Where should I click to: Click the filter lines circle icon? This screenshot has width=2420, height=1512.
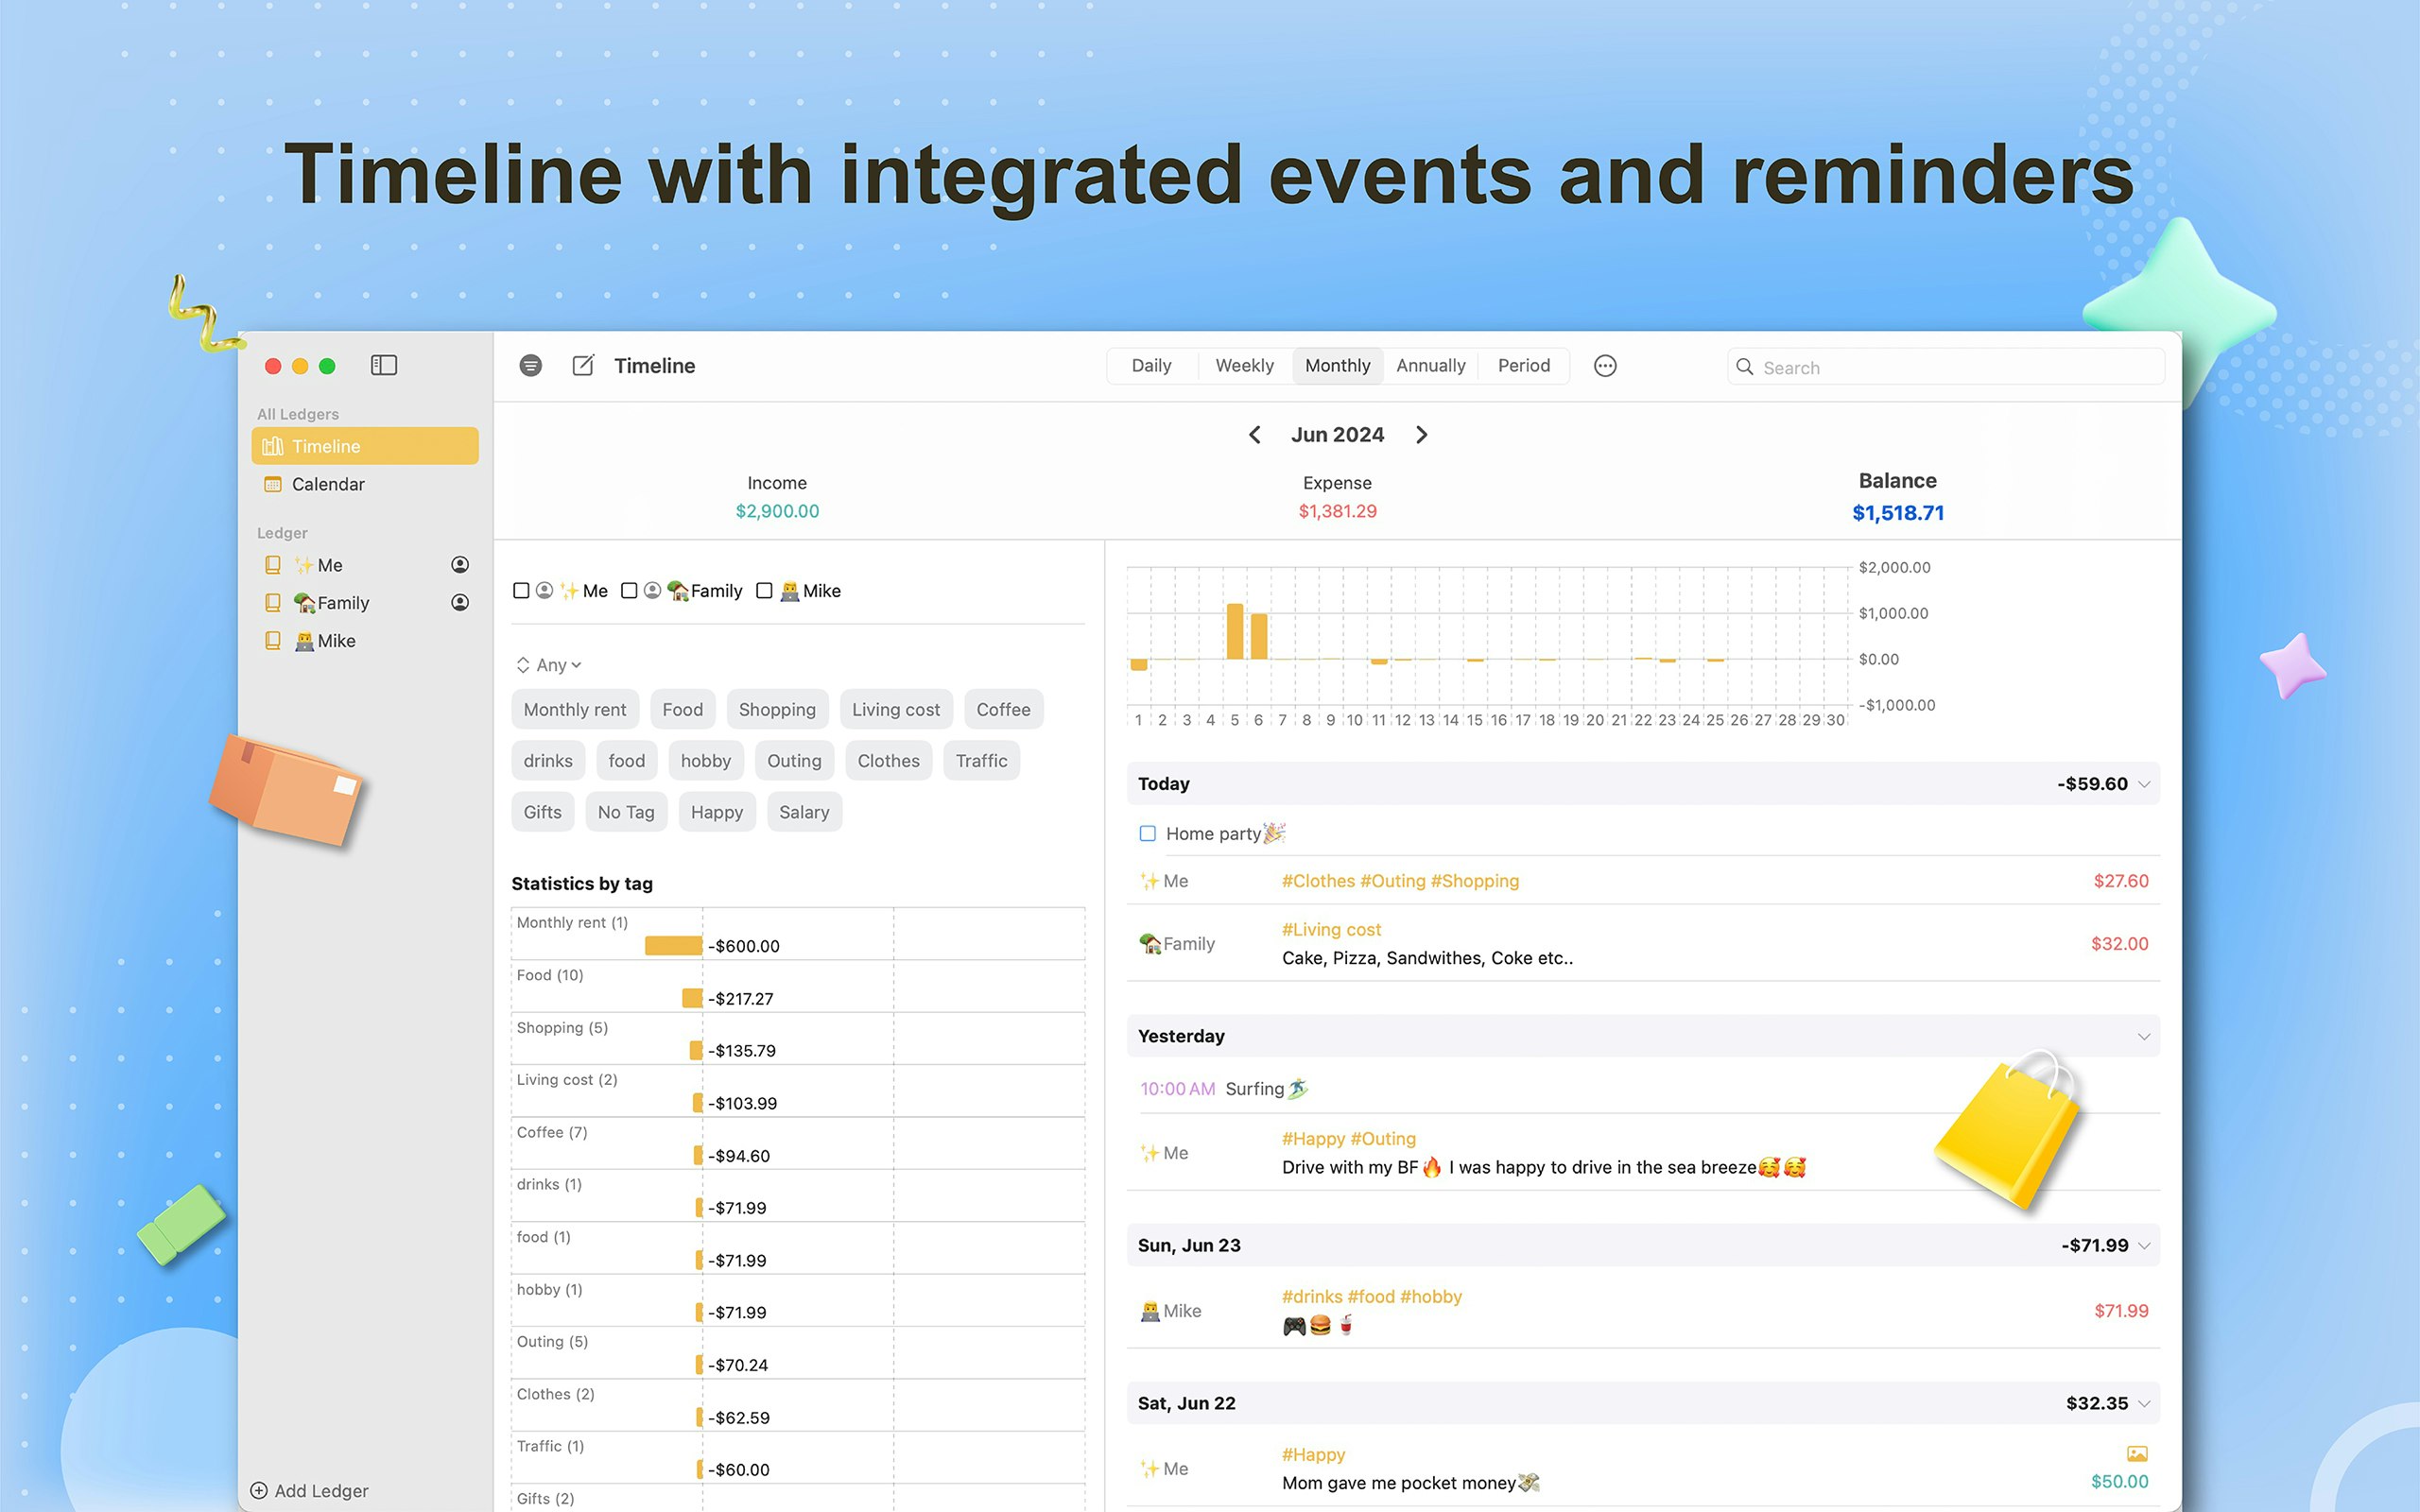[x=531, y=366]
